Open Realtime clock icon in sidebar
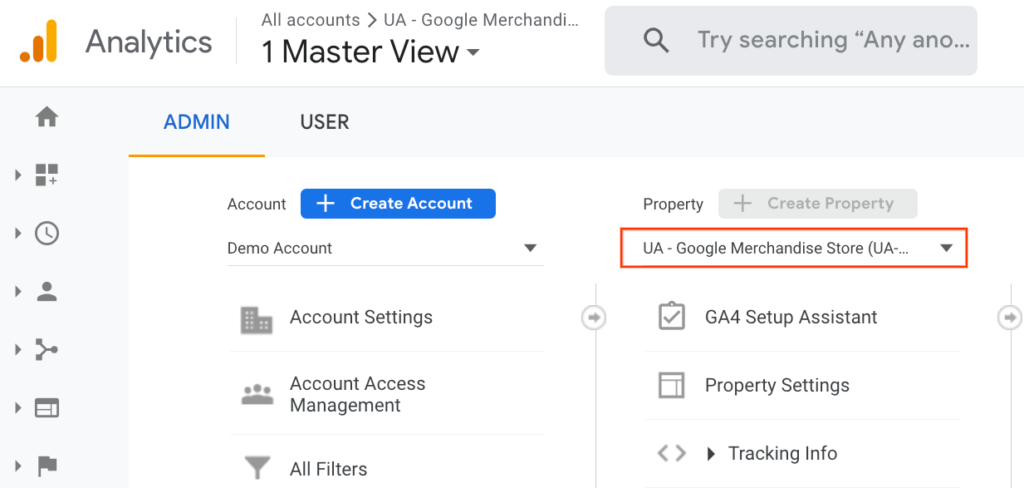The width and height of the screenshot is (1024, 488). click(x=47, y=234)
